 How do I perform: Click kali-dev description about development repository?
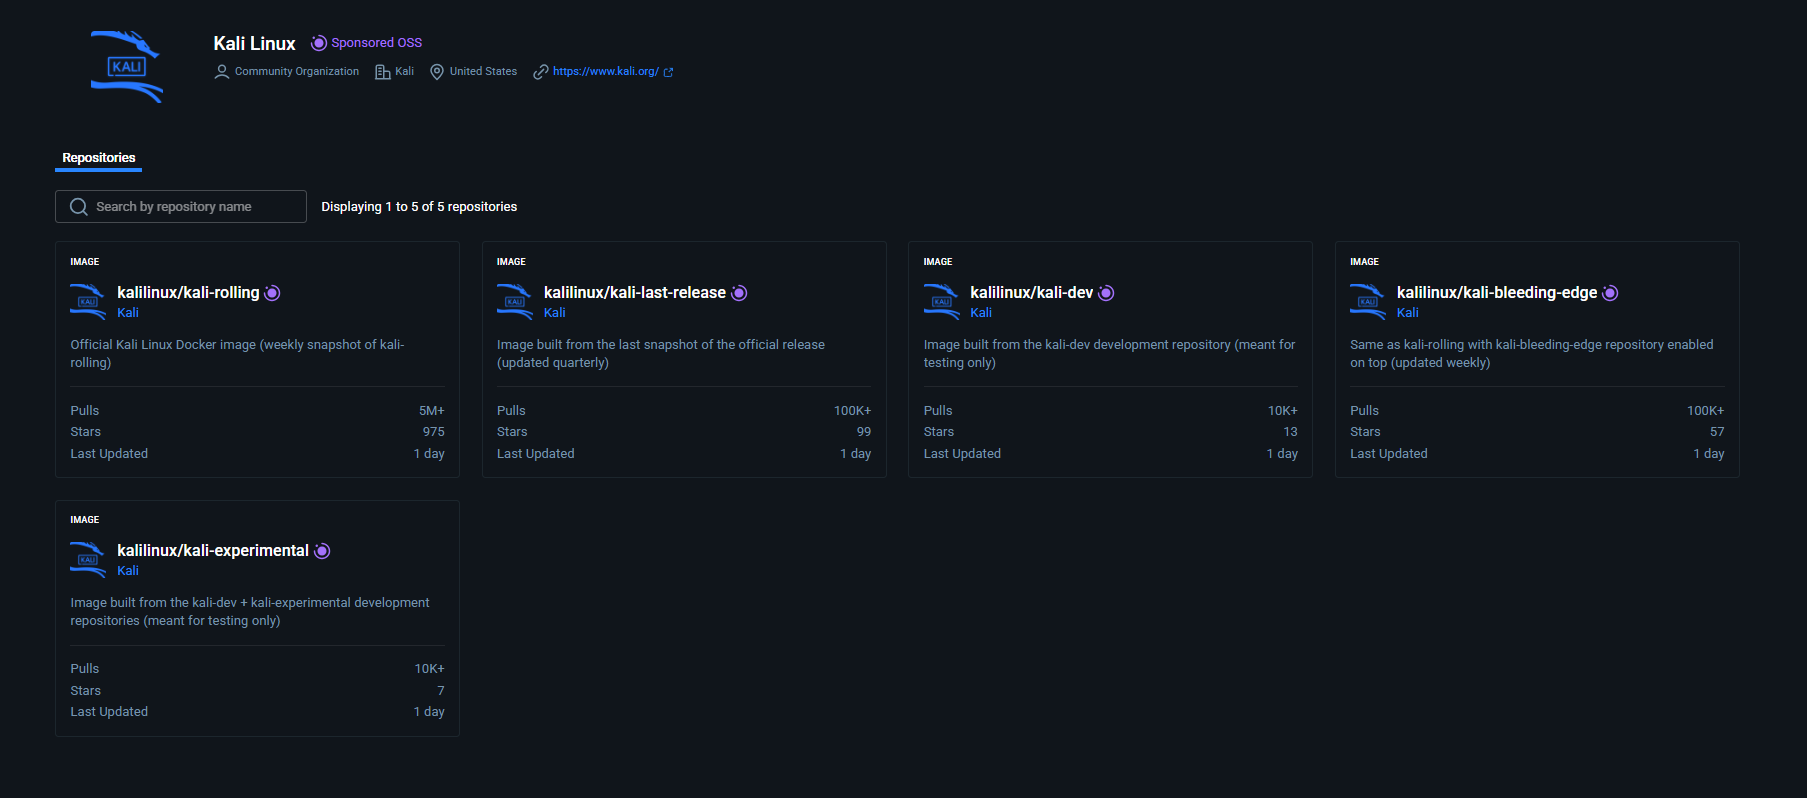1109,354
